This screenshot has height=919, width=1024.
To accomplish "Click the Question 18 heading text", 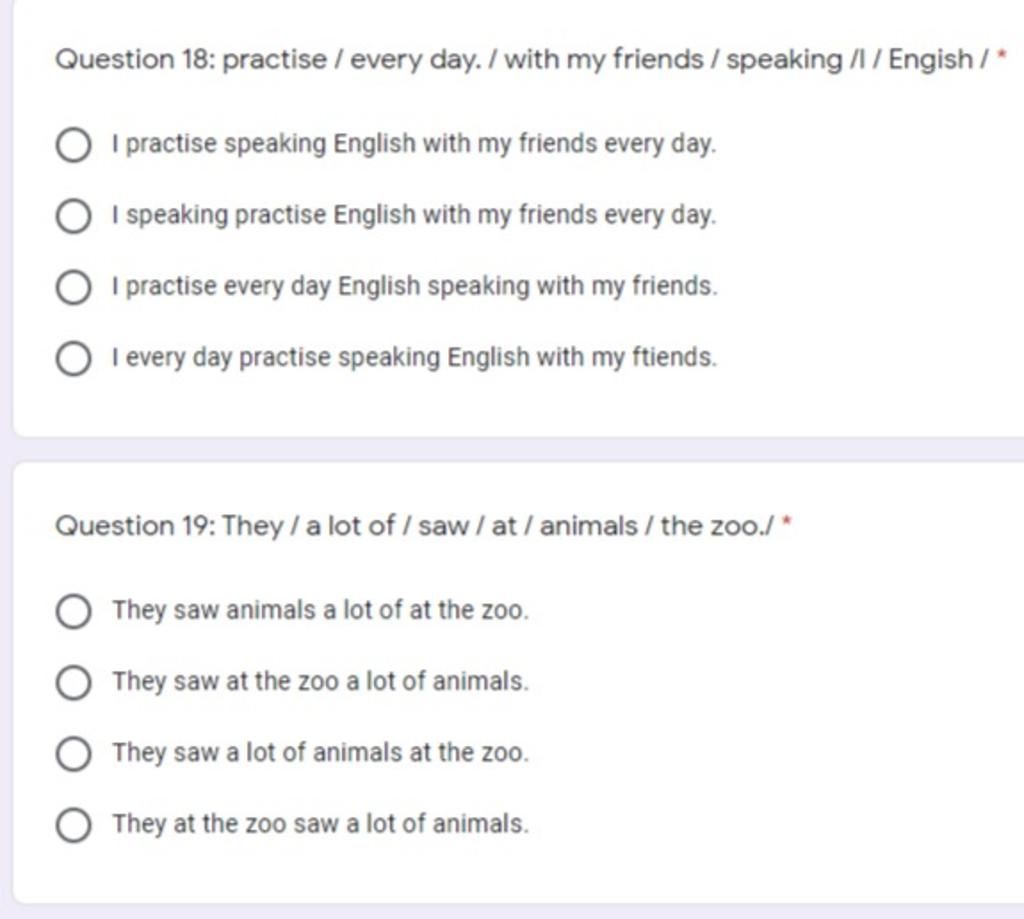I will [522, 60].
